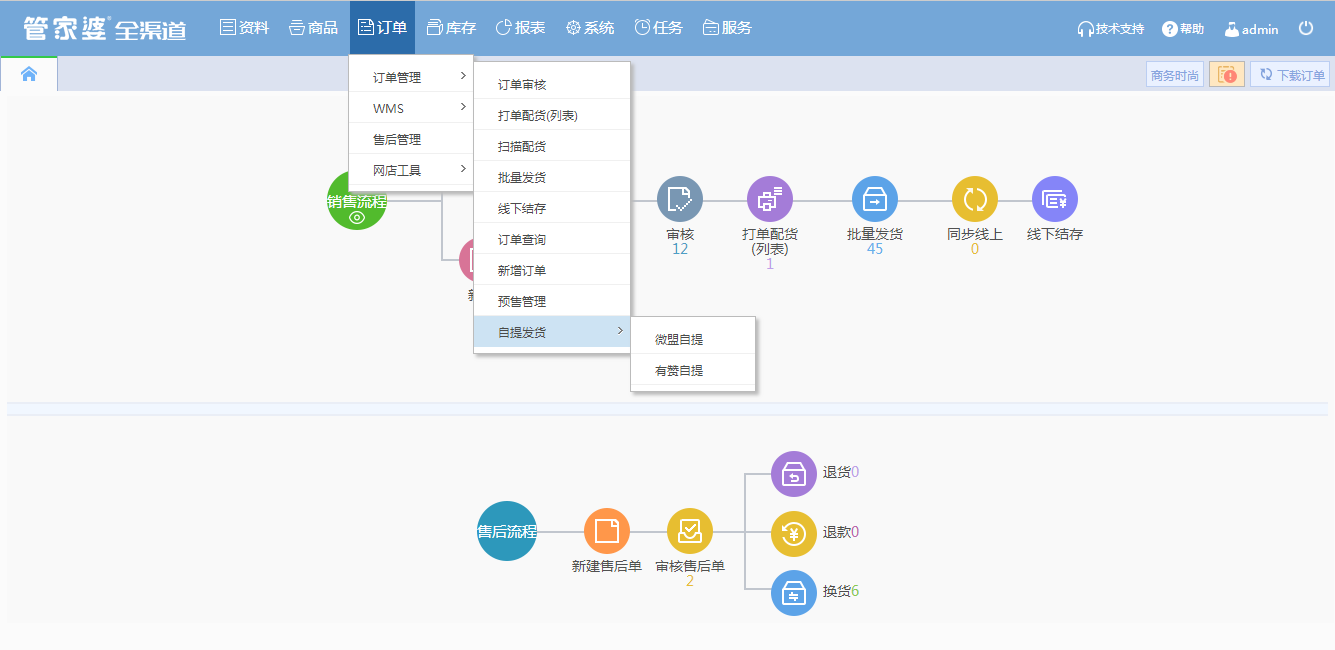Screen dimensions: 1335x650
Task: Expand the WMS submenu
Action: tap(410, 108)
